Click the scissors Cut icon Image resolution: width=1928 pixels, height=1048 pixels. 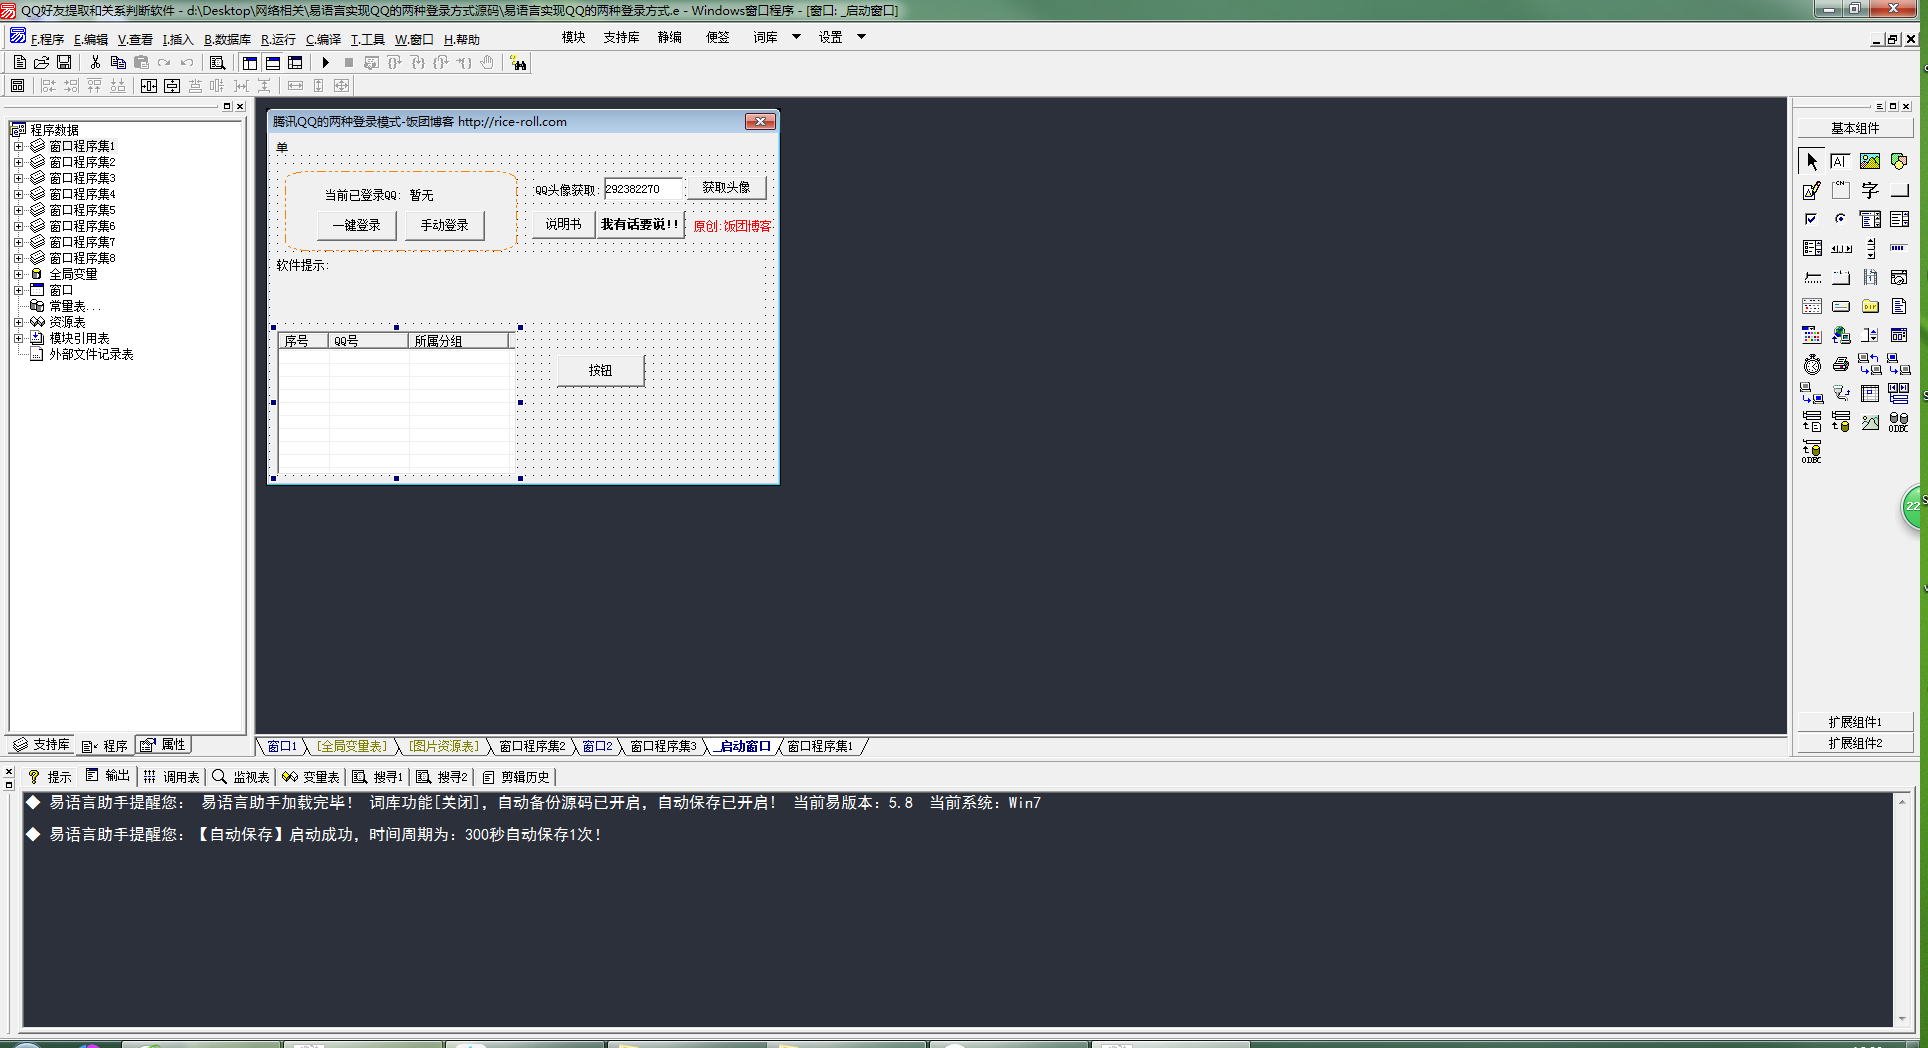pyautogui.click(x=95, y=63)
